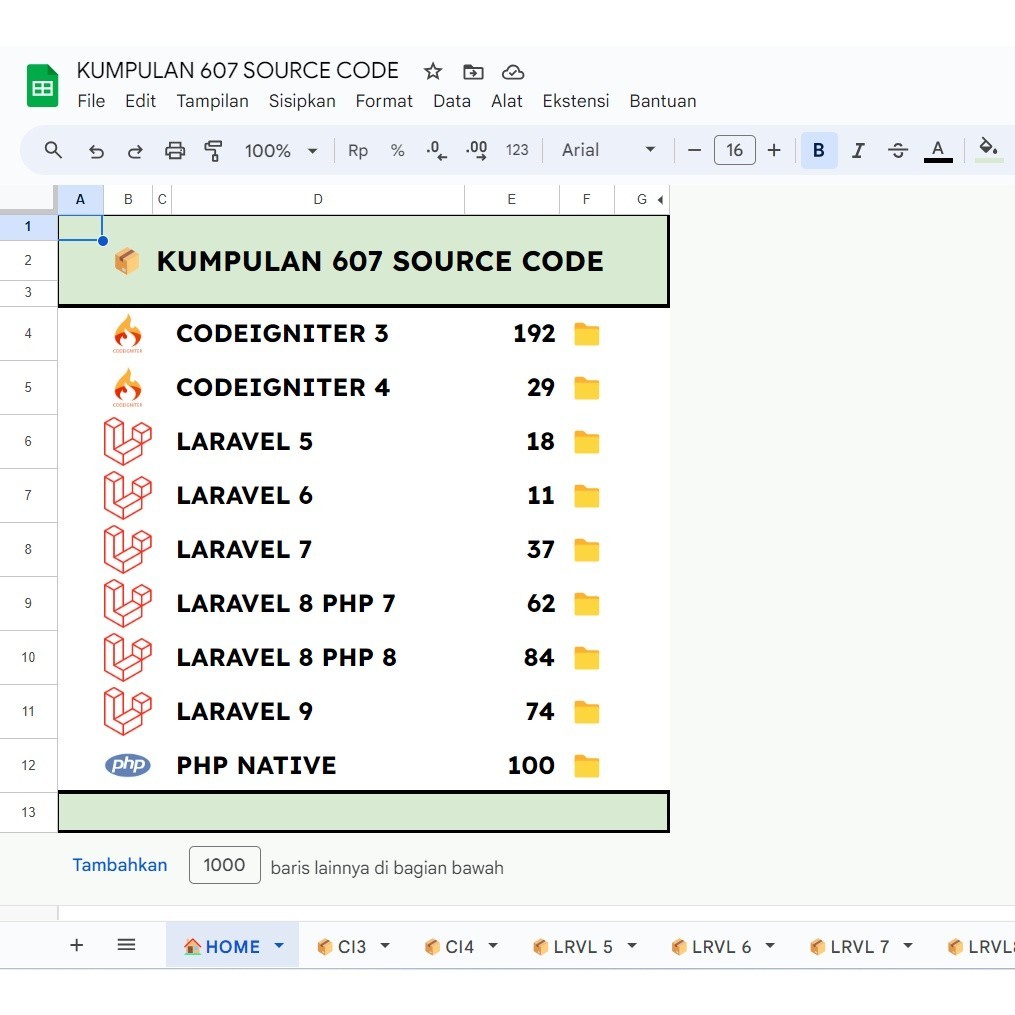Click the CodeIgniter flame logo in row 4
1015x1015 pixels.
[128, 333]
